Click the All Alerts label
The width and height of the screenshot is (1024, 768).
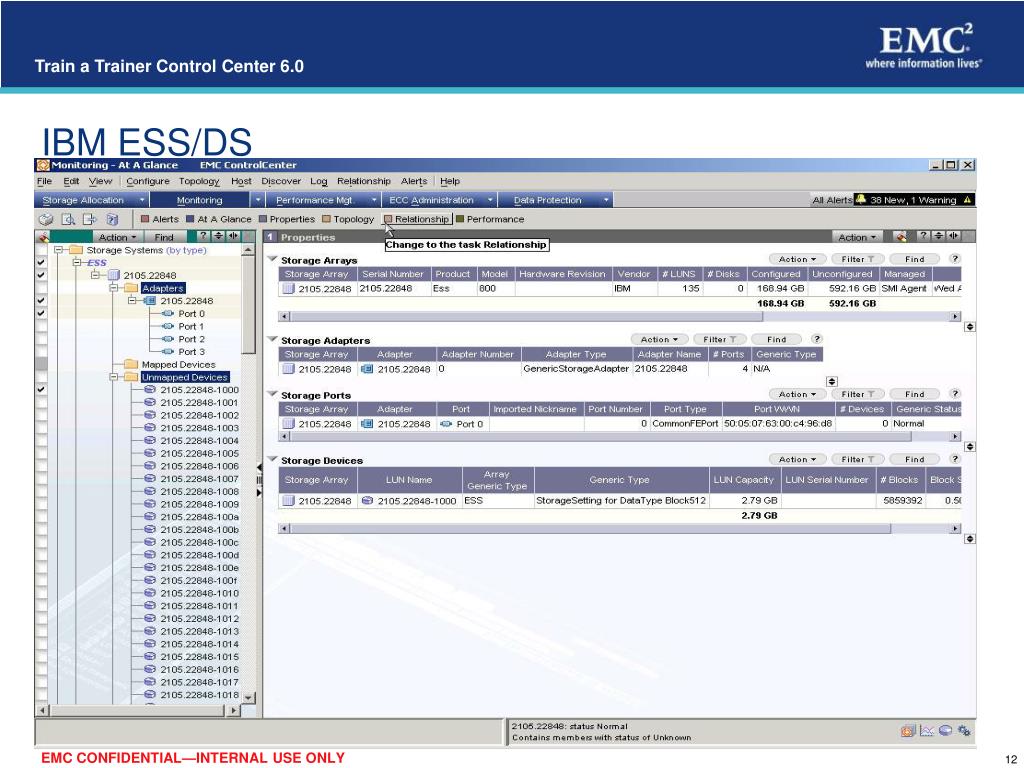832,200
